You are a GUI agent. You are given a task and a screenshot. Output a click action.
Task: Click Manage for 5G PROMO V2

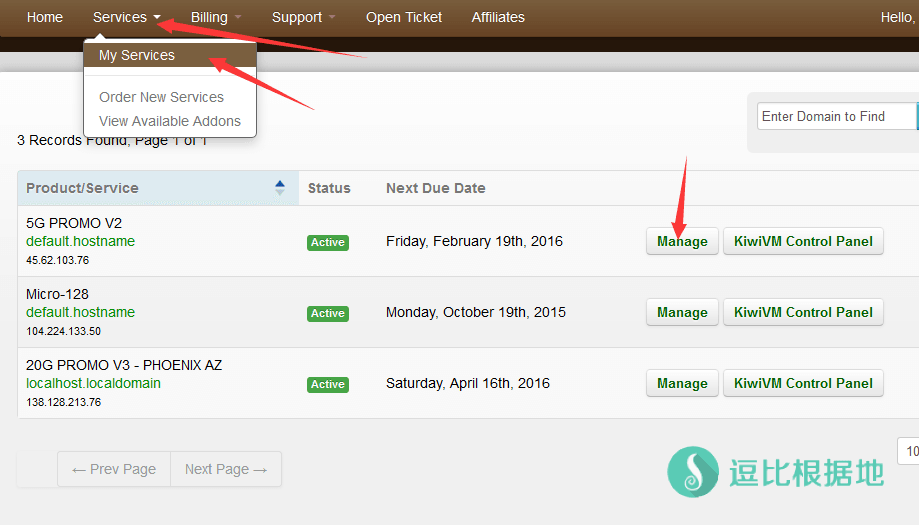point(682,241)
